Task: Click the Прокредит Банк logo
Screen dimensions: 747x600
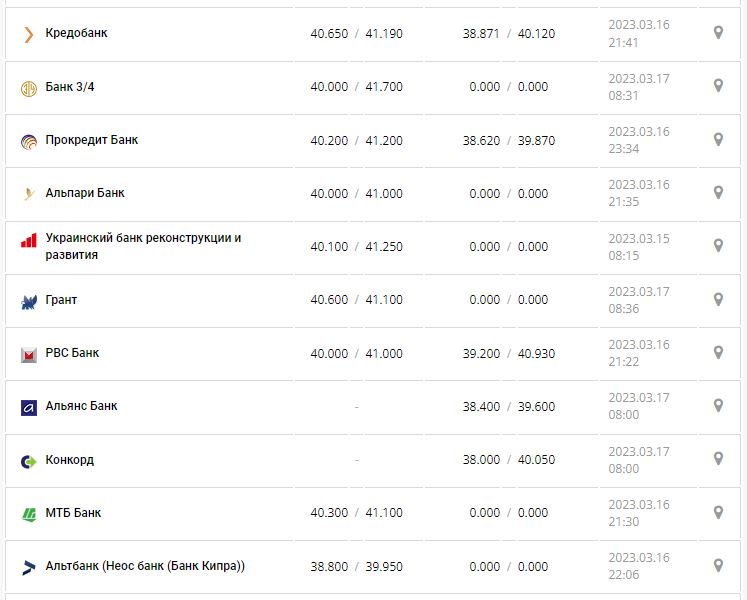Action: [28, 141]
